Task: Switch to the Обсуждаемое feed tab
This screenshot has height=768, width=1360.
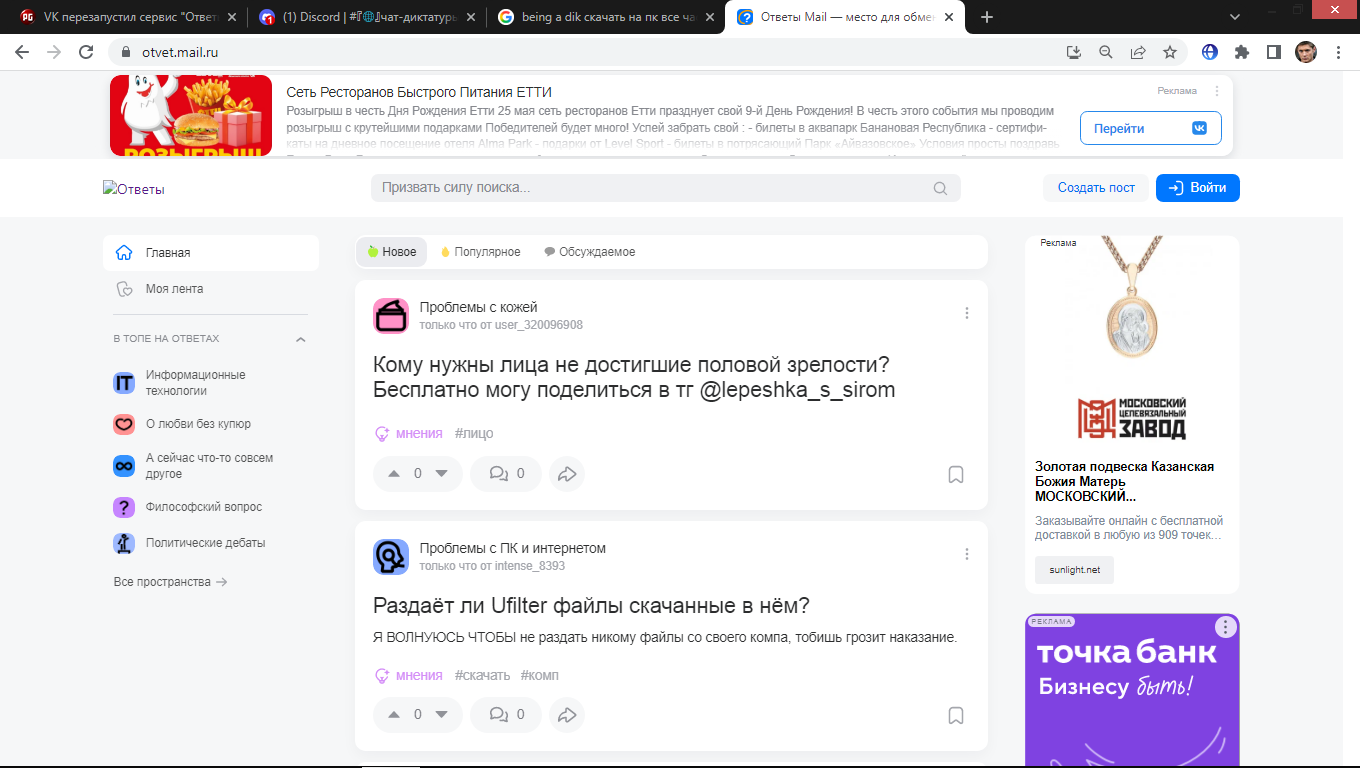Action: pyautogui.click(x=589, y=252)
